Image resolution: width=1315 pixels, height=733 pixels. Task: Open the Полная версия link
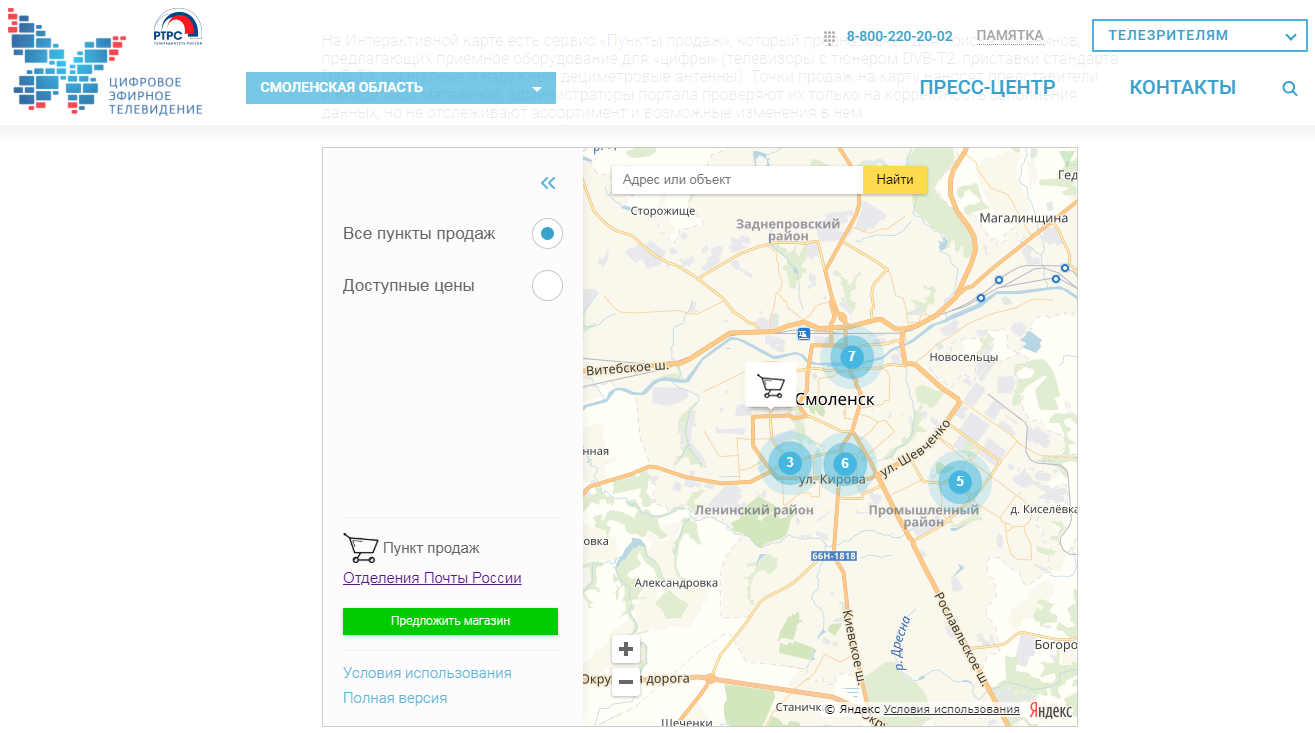click(x=395, y=698)
